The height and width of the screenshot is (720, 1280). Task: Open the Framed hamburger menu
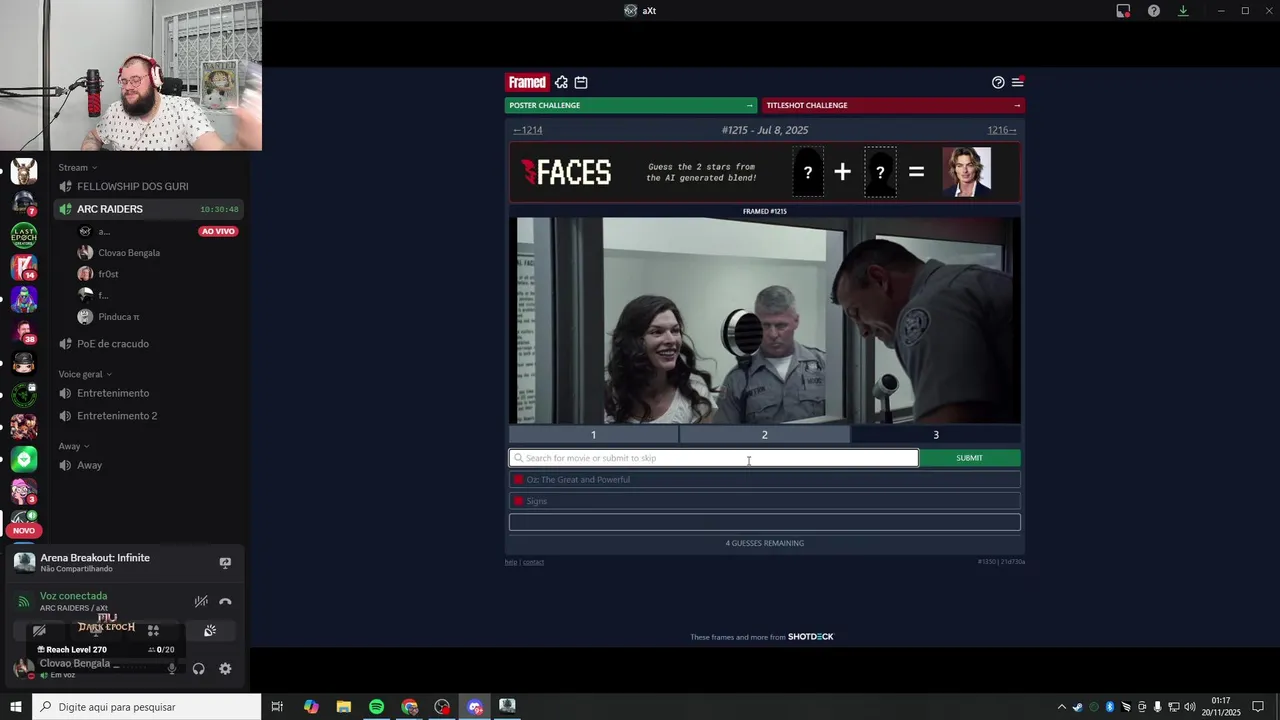1017,82
